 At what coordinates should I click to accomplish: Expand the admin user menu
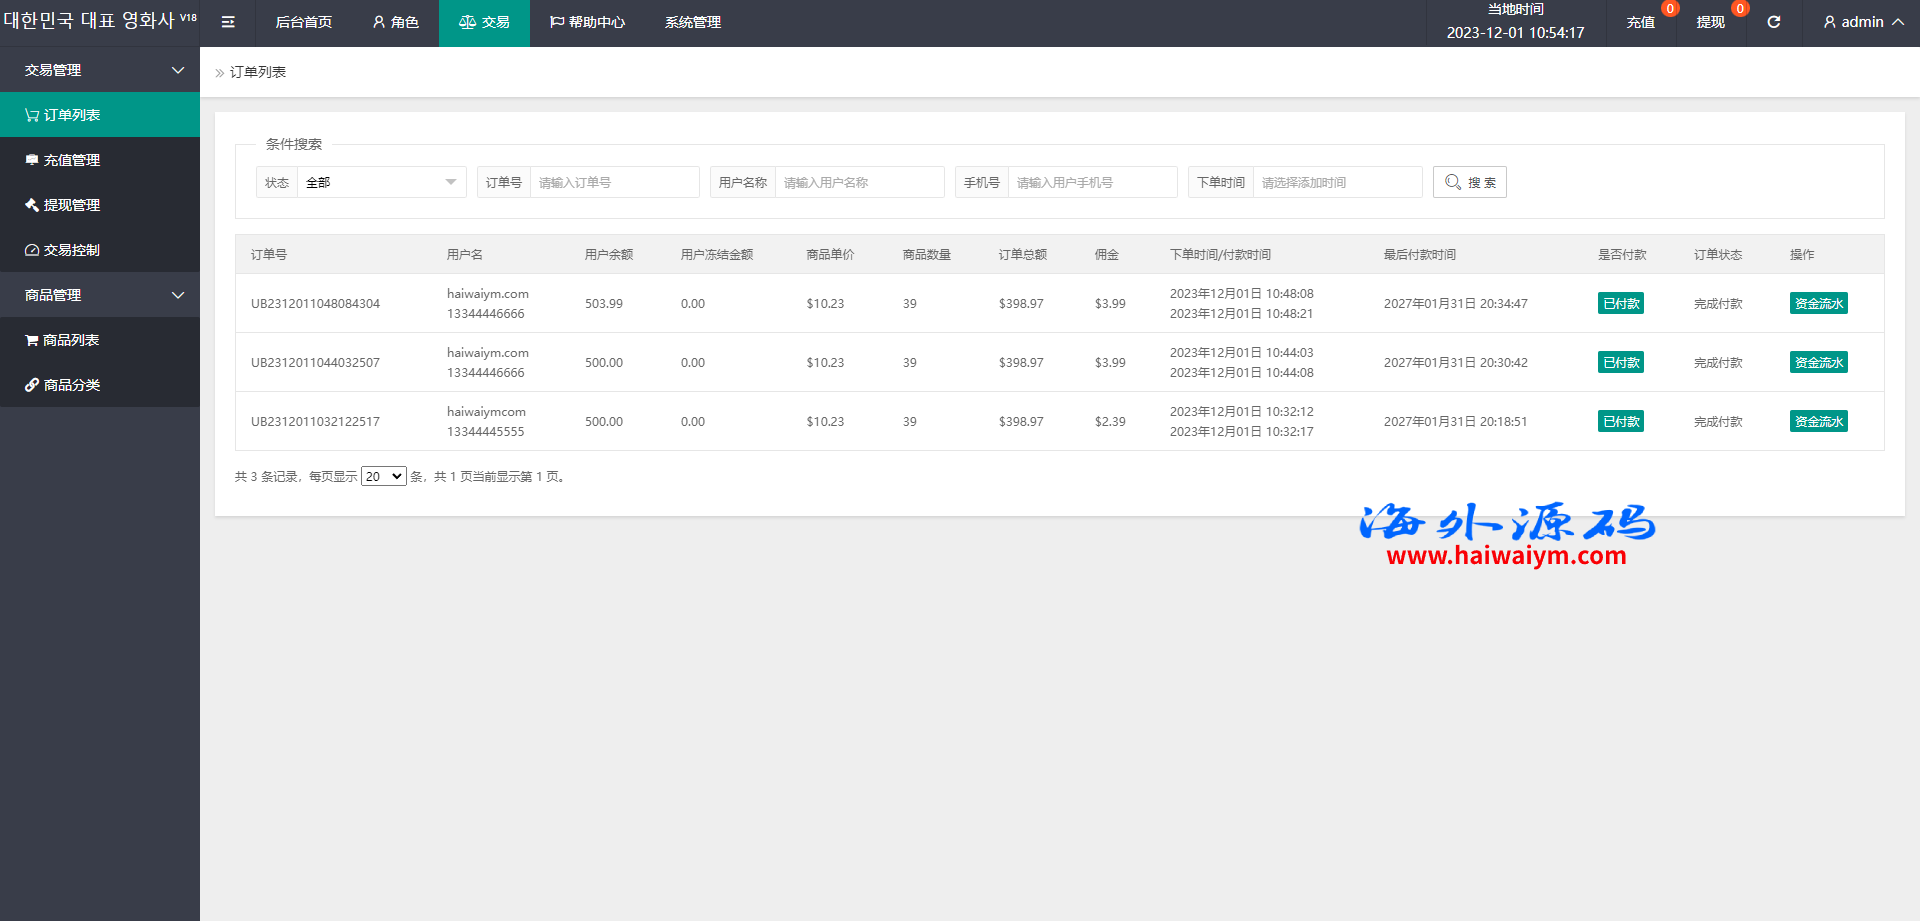click(1862, 22)
